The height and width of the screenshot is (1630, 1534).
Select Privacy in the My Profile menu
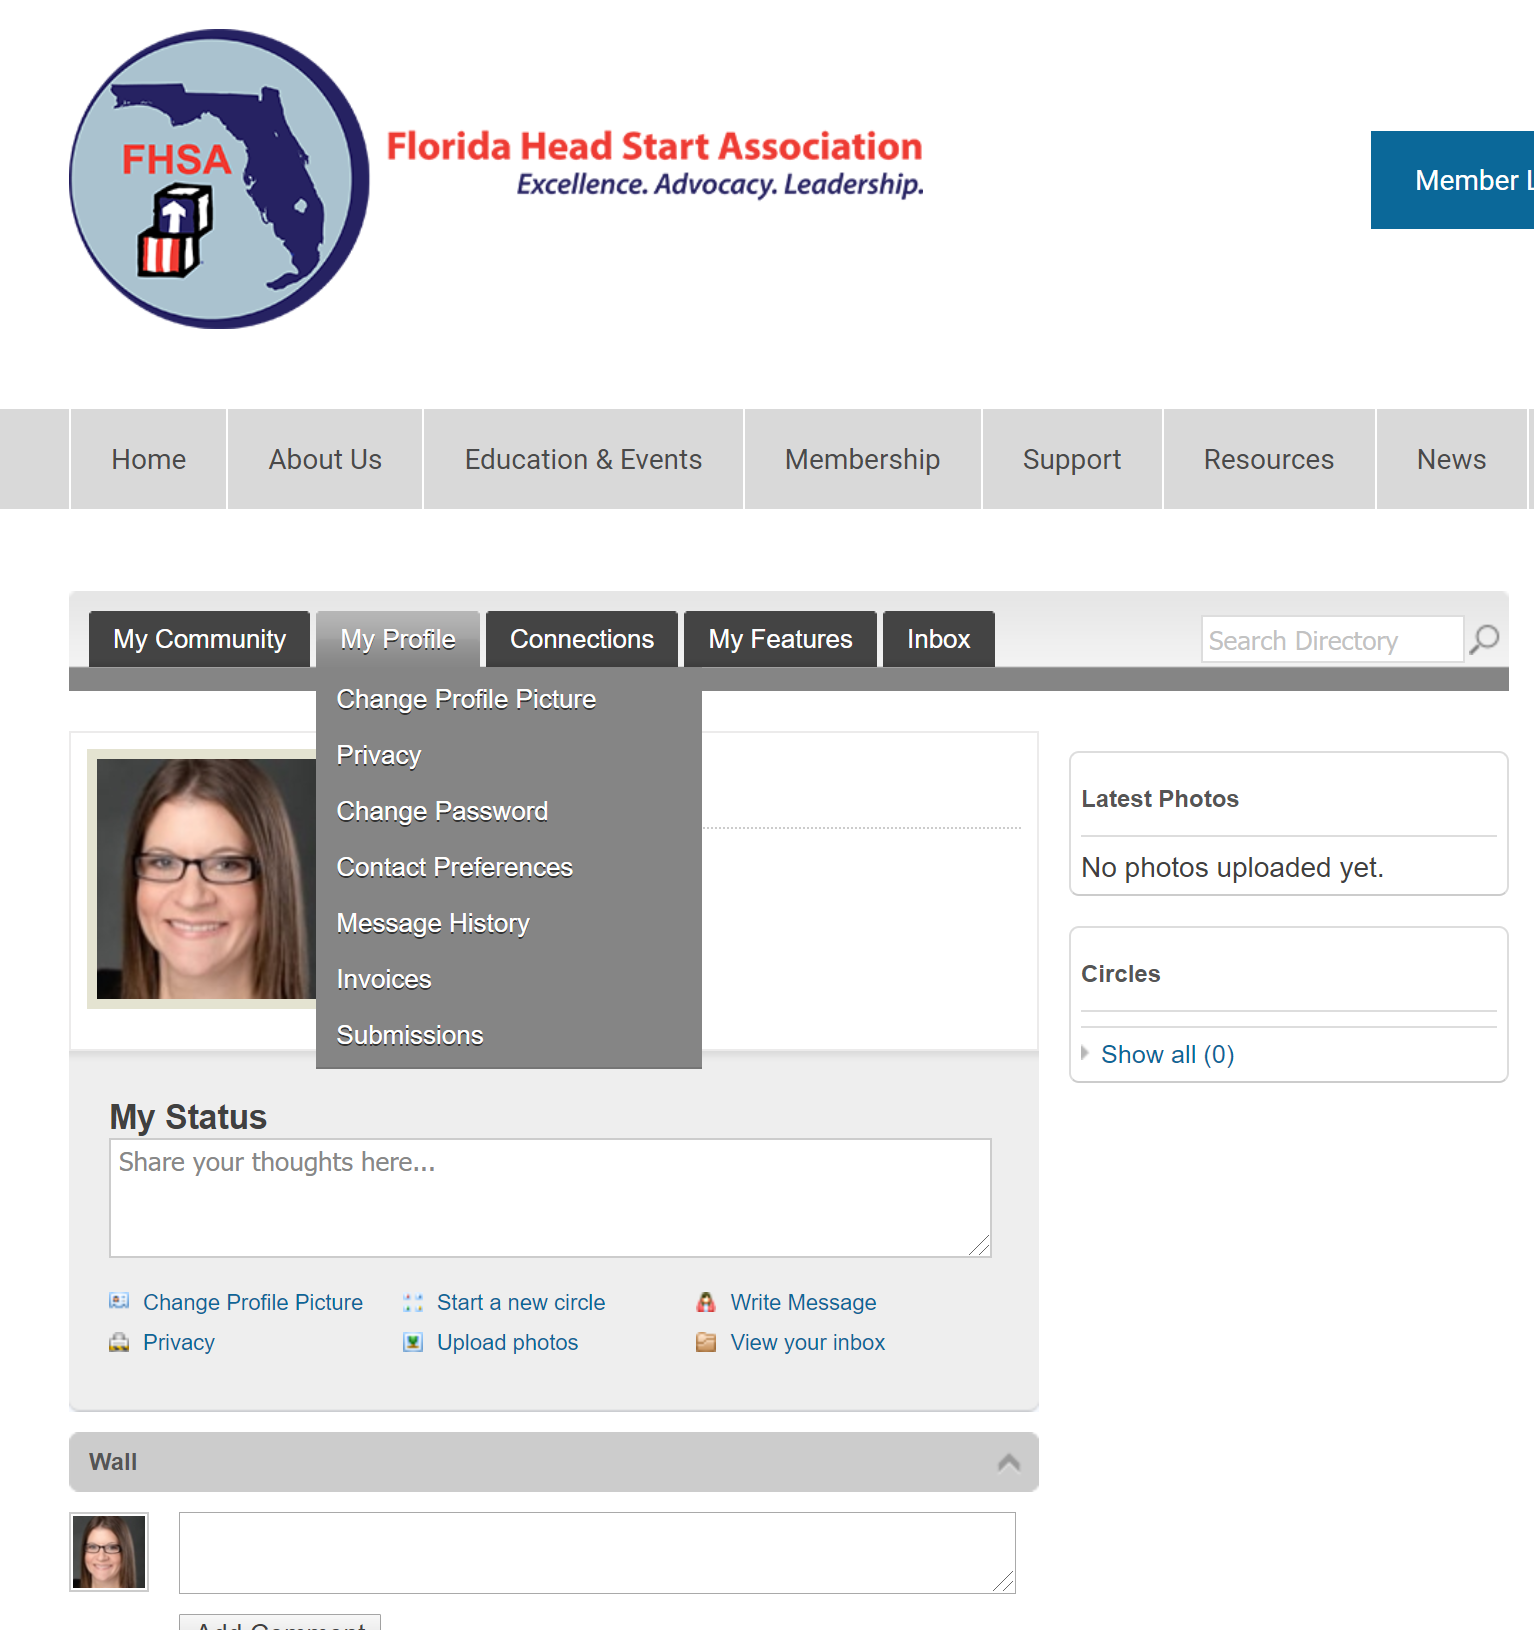pyautogui.click(x=508, y=755)
